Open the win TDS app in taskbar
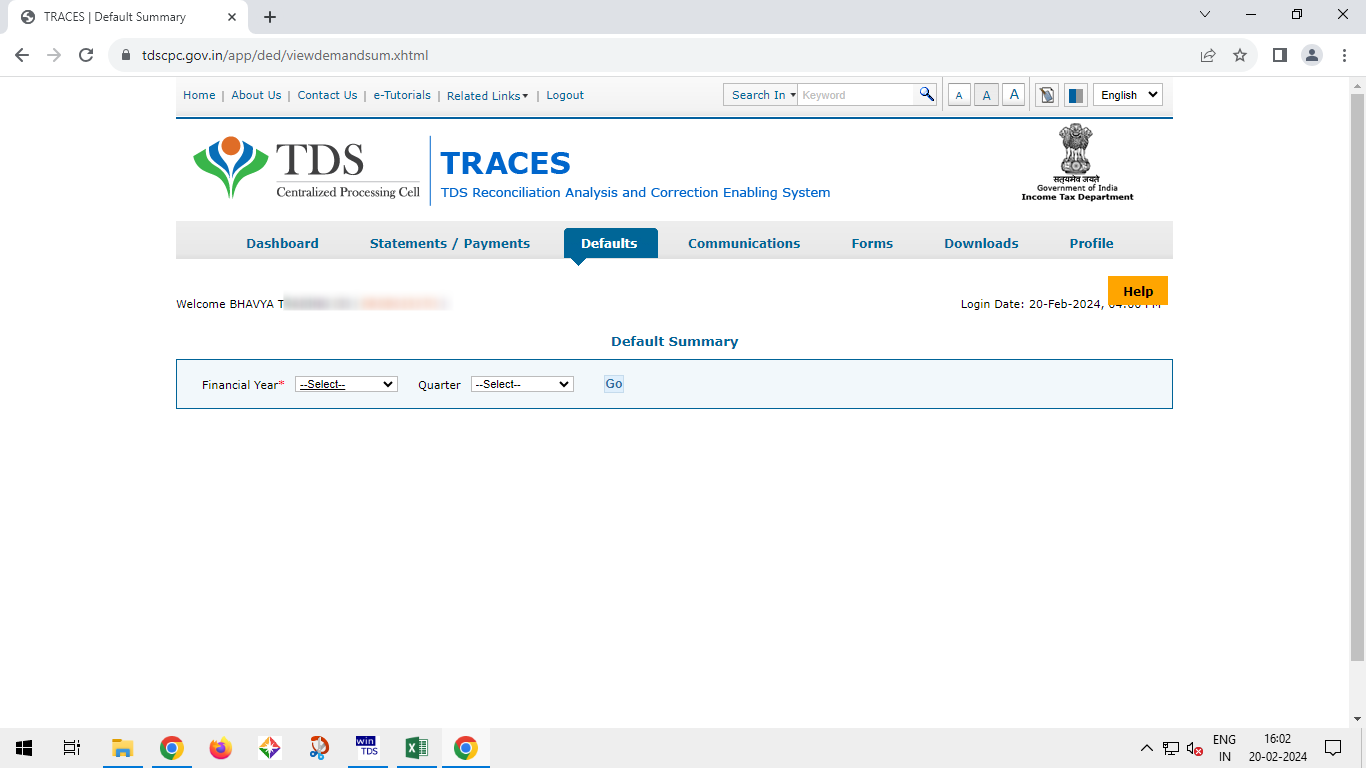Image resolution: width=1366 pixels, height=768 pixels. coord(368,747)
